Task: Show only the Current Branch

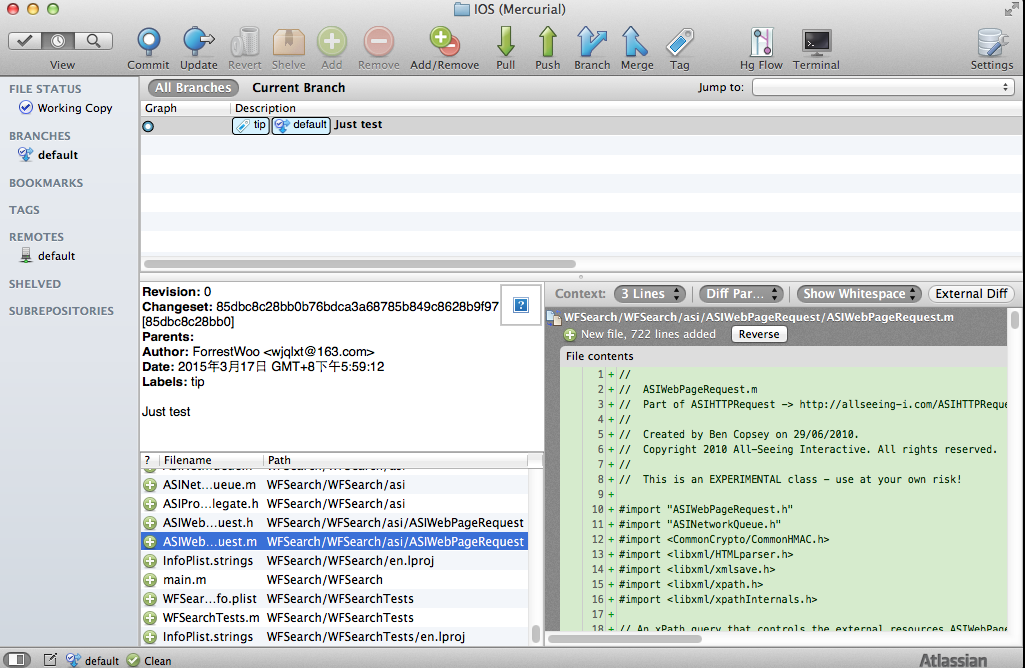Action: click(299, 88)
